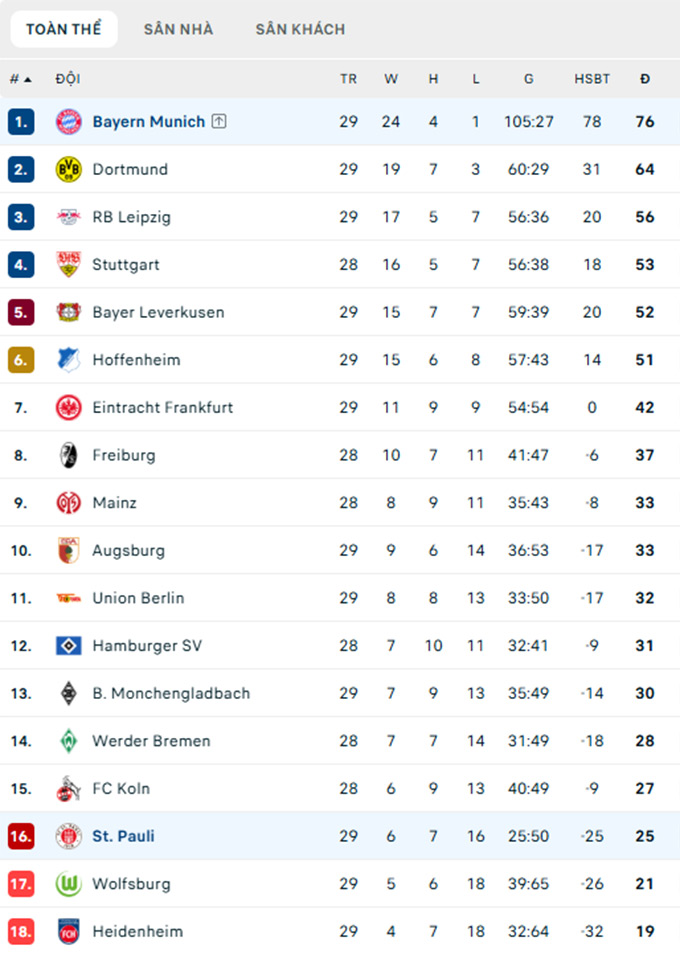Click the Hamburger SV diamond logo
Image resolution: width=680 pixels, height=954 pixels.
point(68,646)
